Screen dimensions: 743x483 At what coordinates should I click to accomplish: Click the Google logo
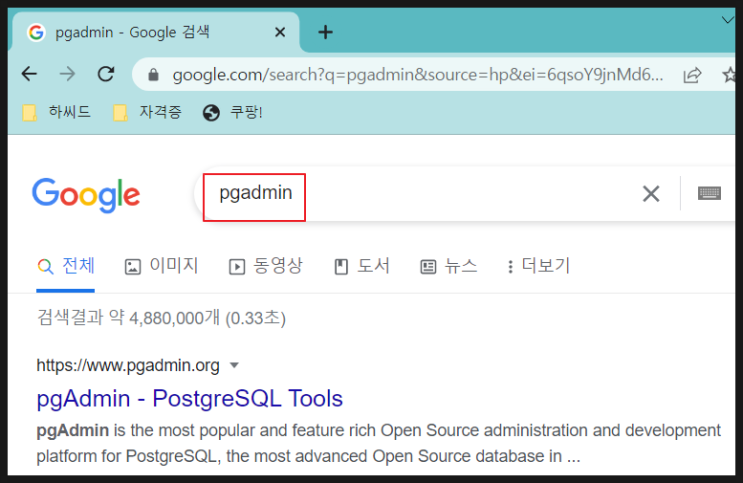(x=86, y=194)
